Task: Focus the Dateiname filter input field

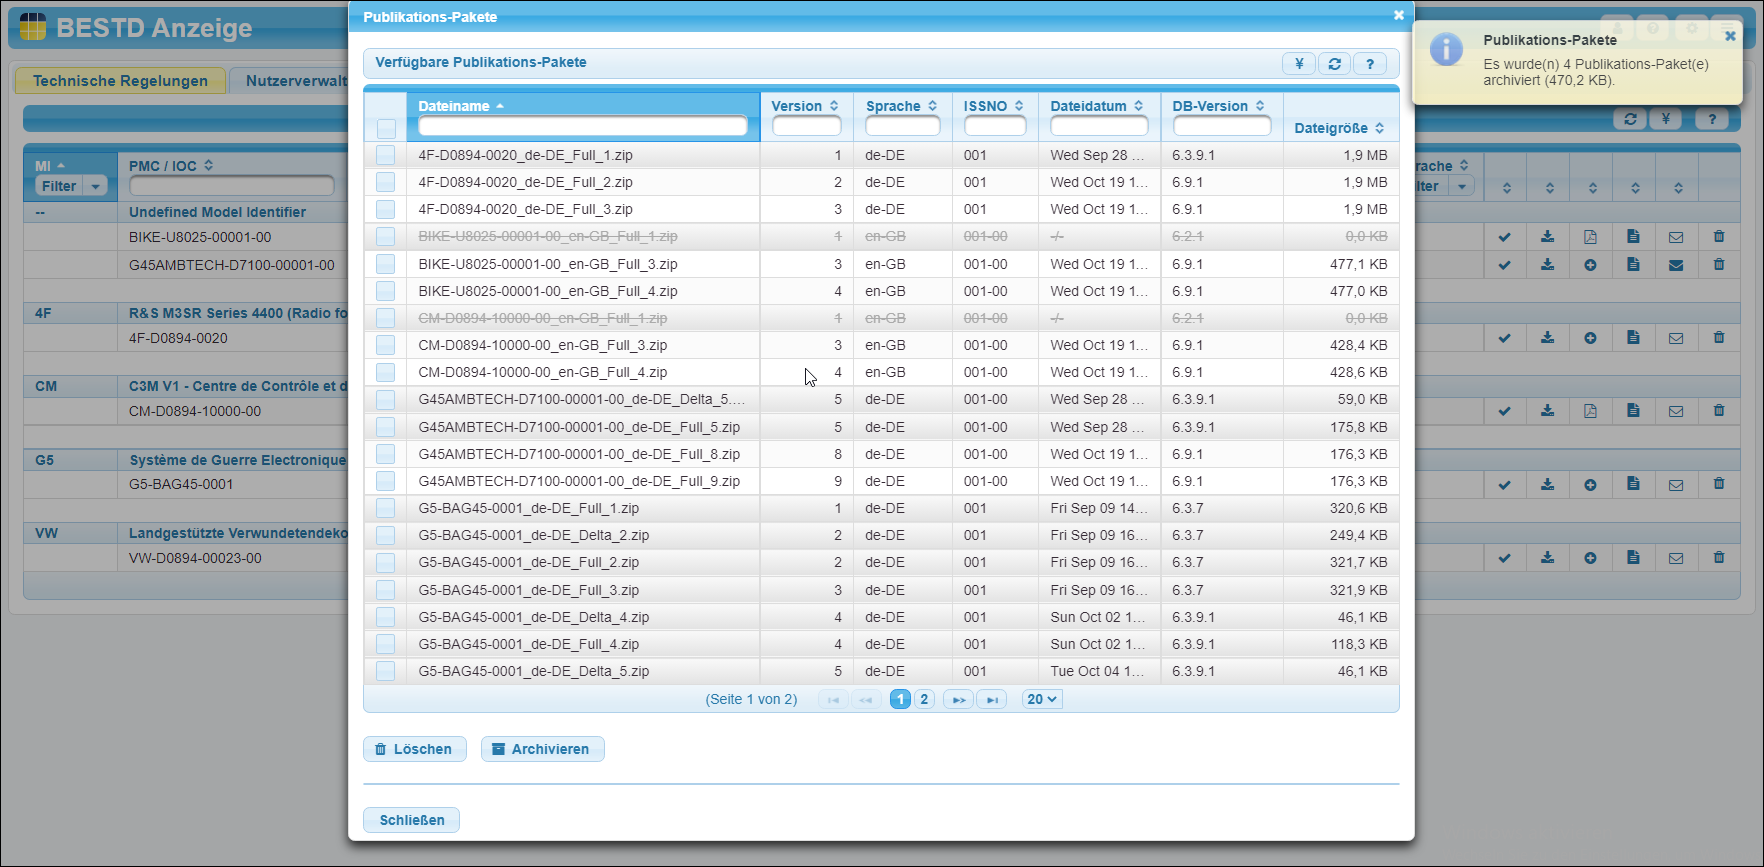Action: (x=583, y=126)
